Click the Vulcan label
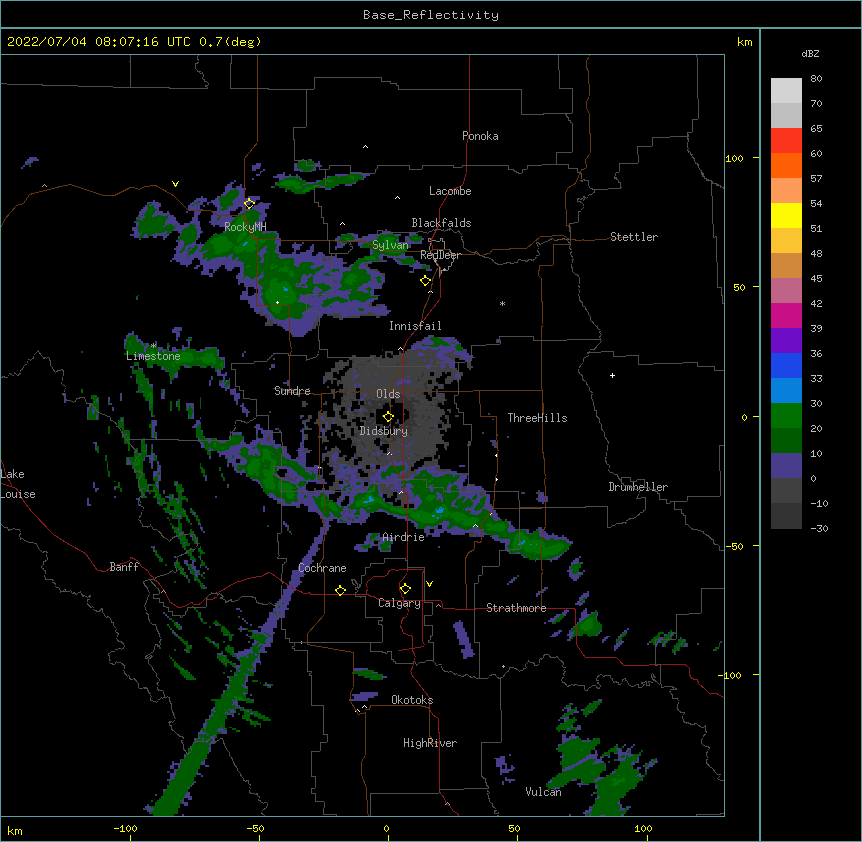This screenshot has width=862, height=842. pos(543,791)
